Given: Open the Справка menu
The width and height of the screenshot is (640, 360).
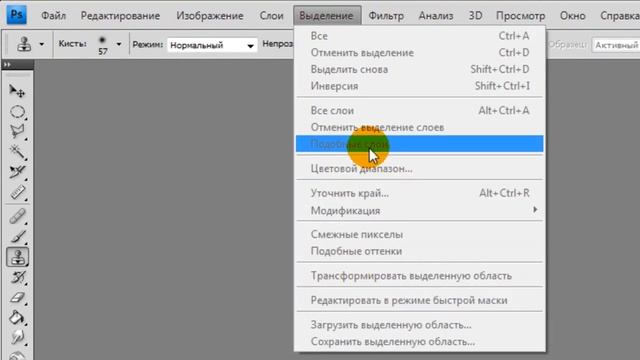Looking at the screenshot, I should tap(619, 16).
